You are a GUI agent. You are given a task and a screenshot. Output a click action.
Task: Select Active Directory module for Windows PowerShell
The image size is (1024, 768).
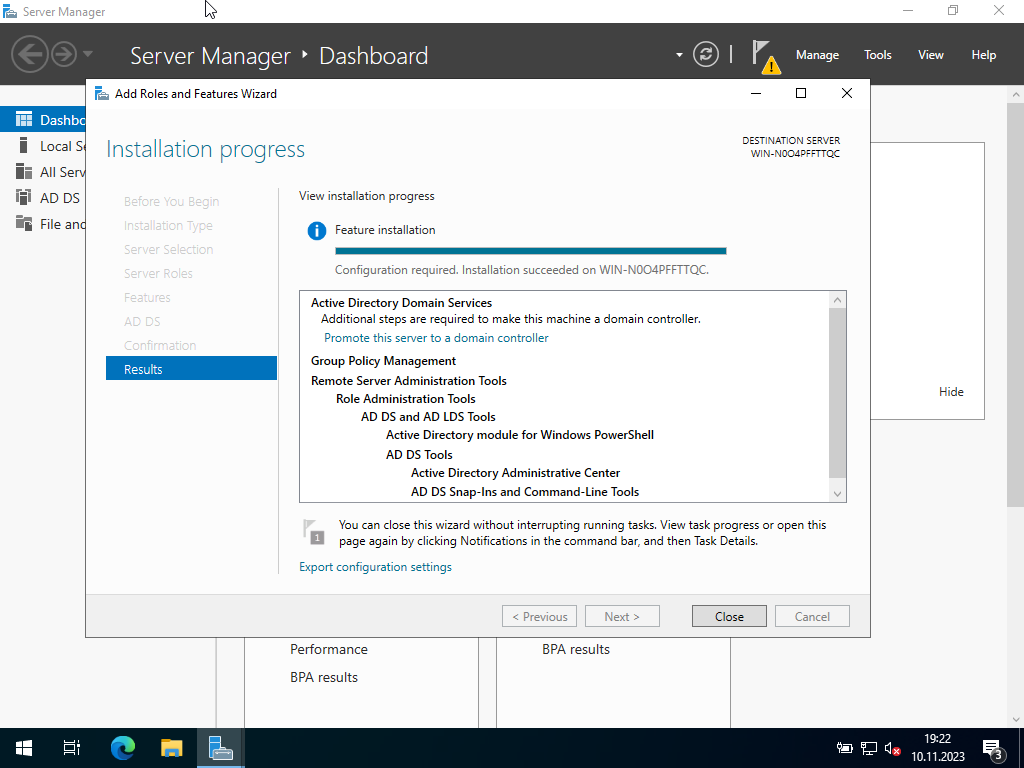pos(520,435)
